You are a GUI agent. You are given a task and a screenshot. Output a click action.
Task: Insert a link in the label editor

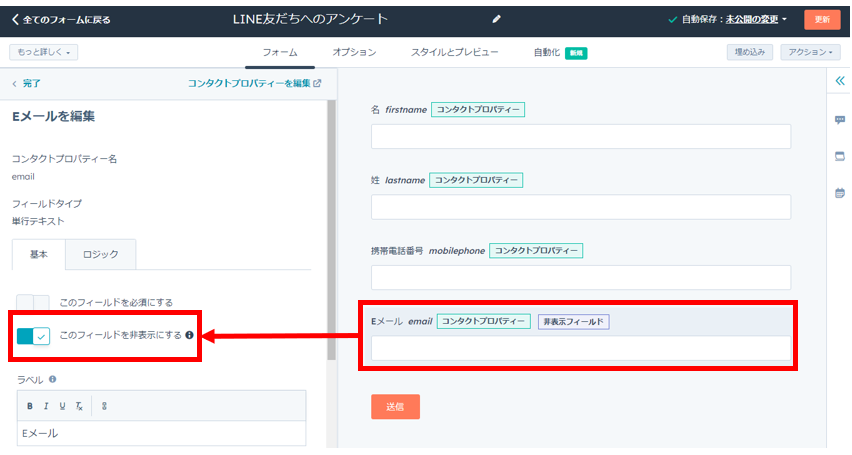tap(104, 406)
